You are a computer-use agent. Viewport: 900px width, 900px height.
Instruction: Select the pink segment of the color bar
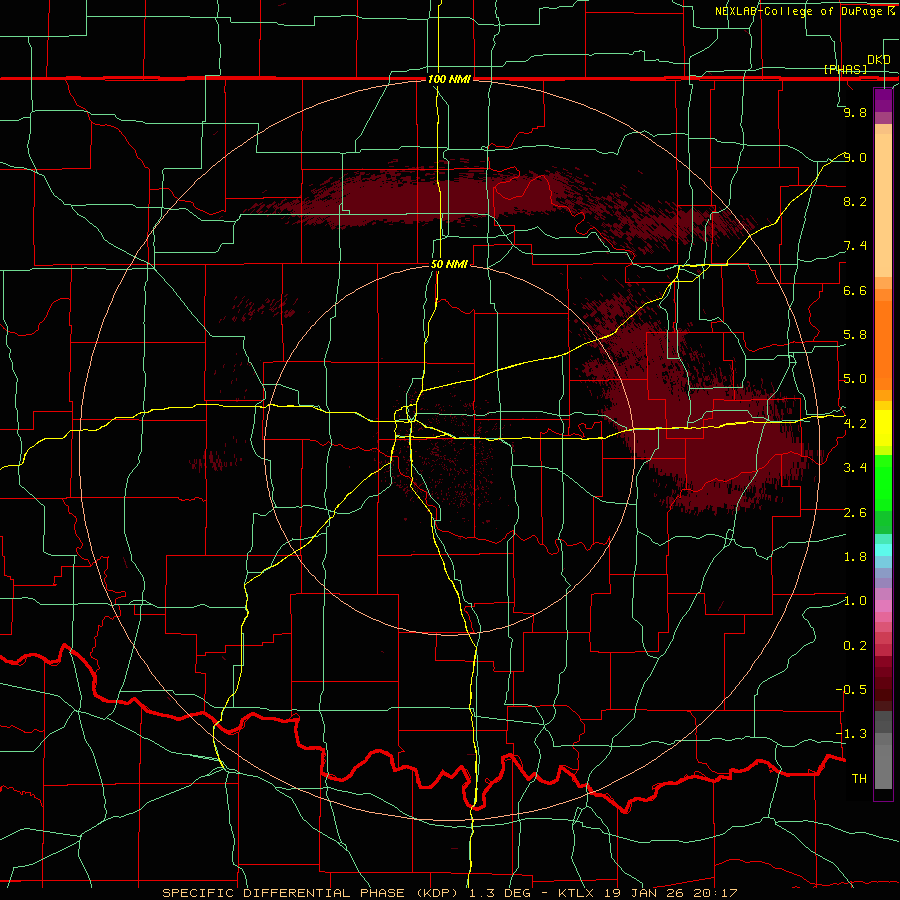click(x=883, y=606)
